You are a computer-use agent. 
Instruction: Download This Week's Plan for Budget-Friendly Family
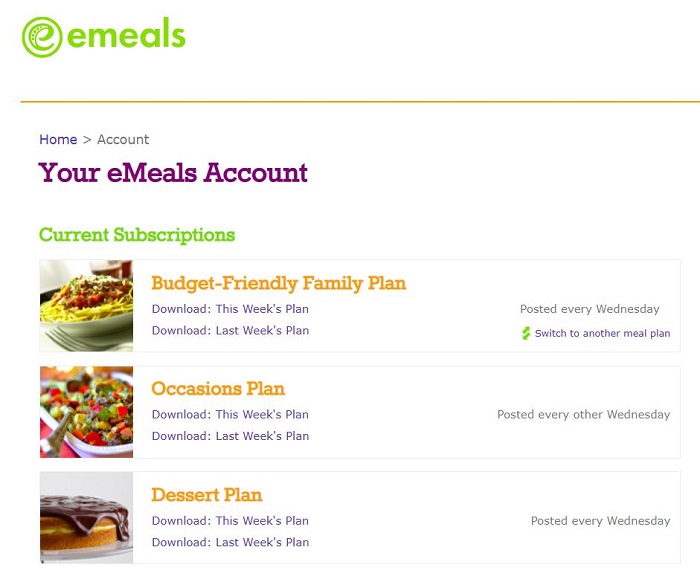(x=230, y=309)
